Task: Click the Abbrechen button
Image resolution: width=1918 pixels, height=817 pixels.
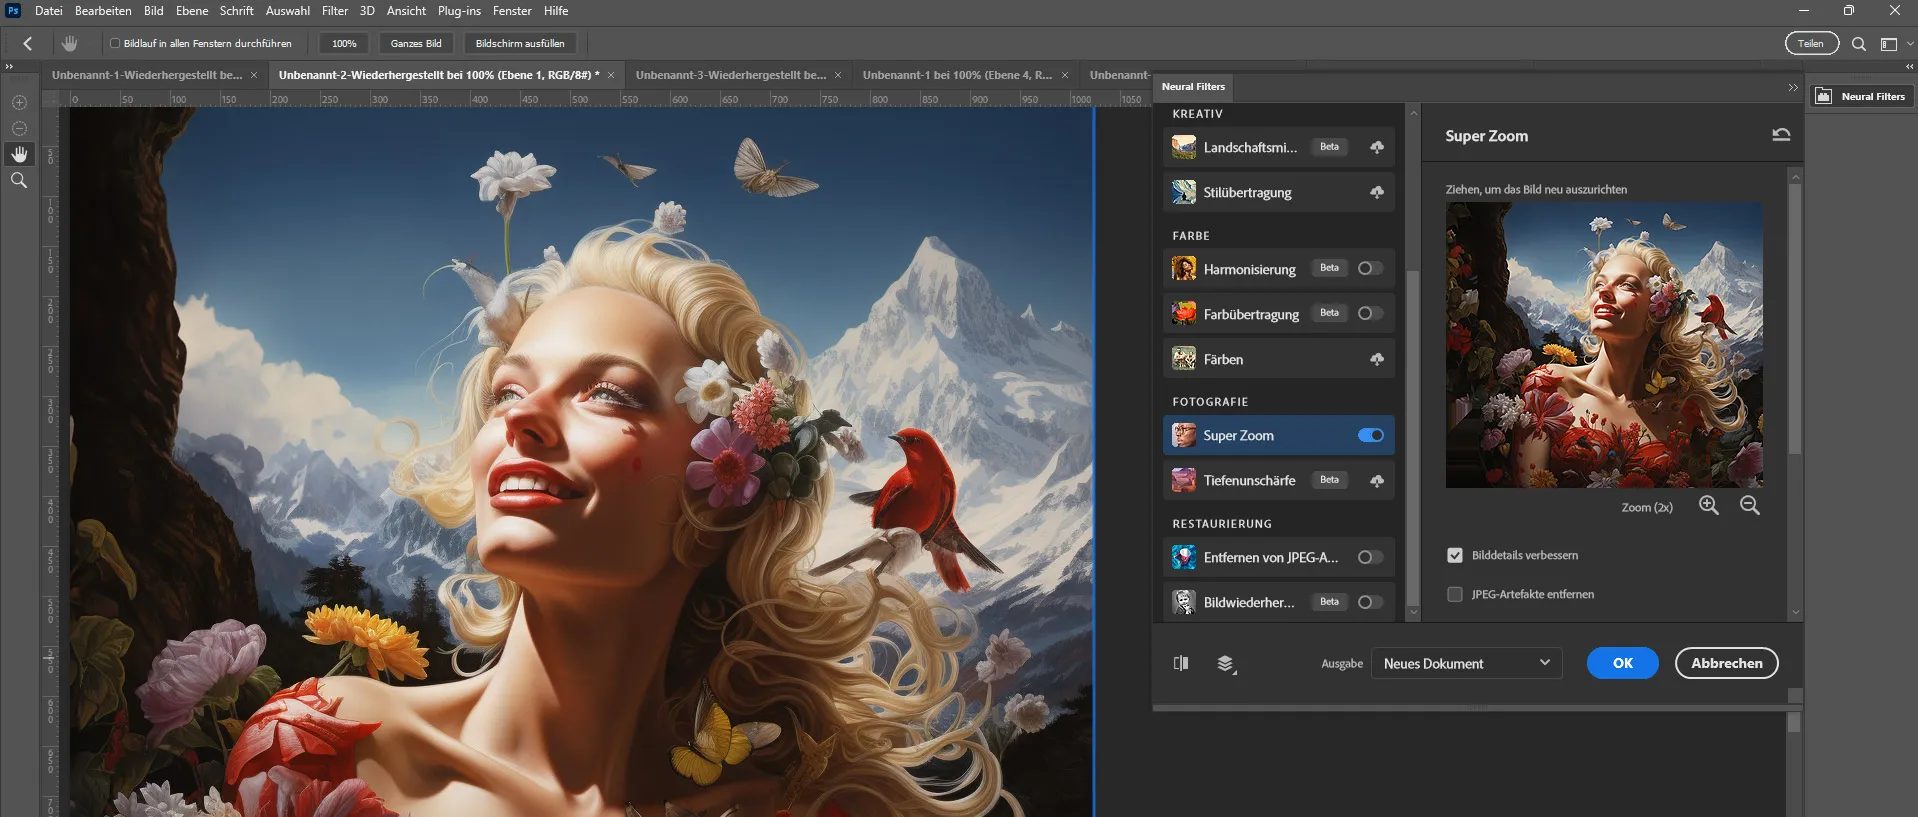Action: (1726, 663)
